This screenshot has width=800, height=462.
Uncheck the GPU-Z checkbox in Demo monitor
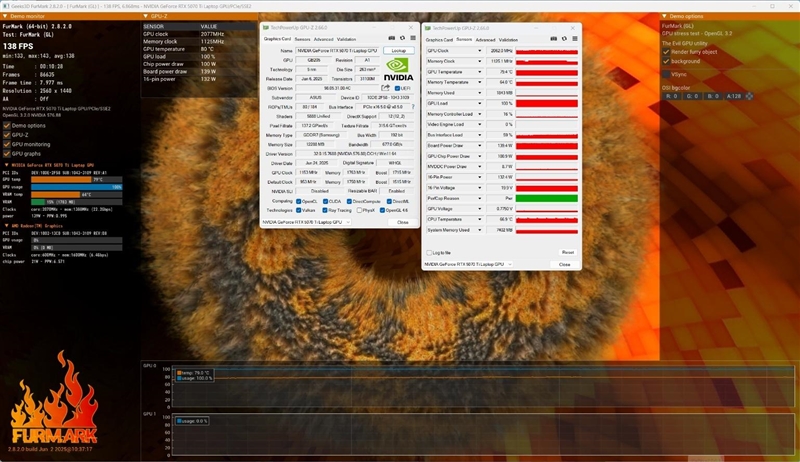pos(7,135)
